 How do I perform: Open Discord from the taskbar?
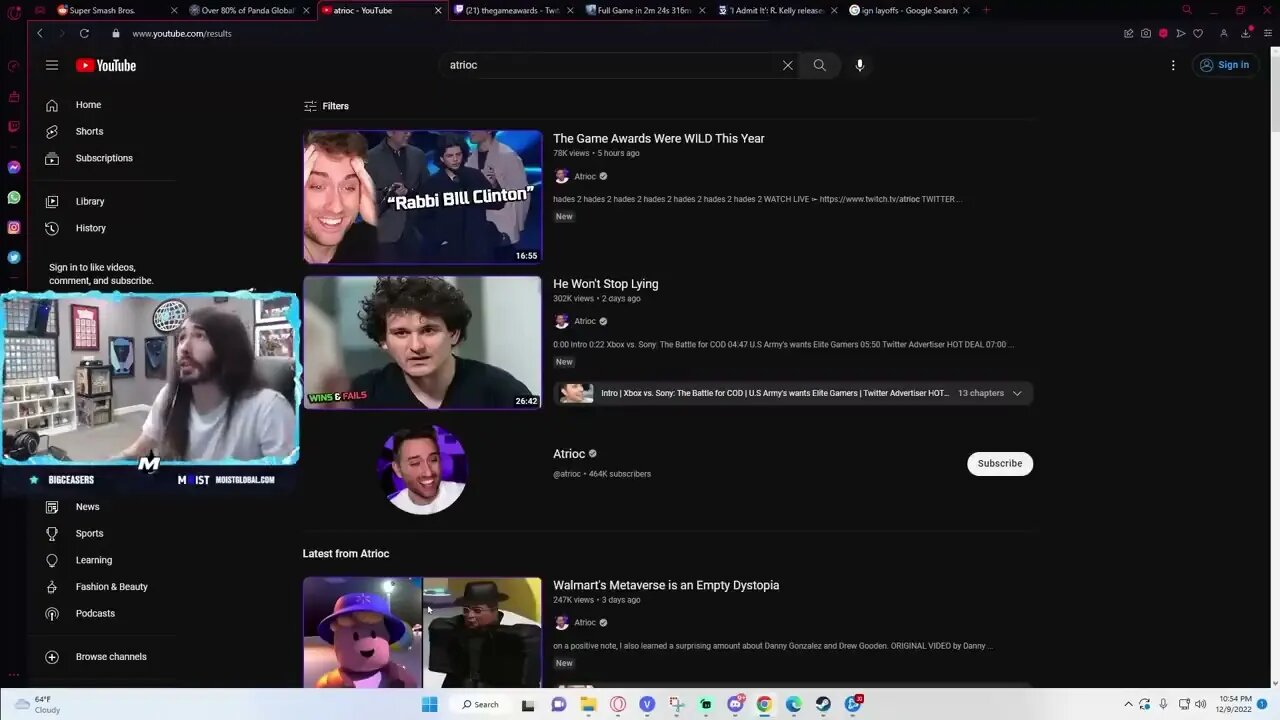pos(735,704)
